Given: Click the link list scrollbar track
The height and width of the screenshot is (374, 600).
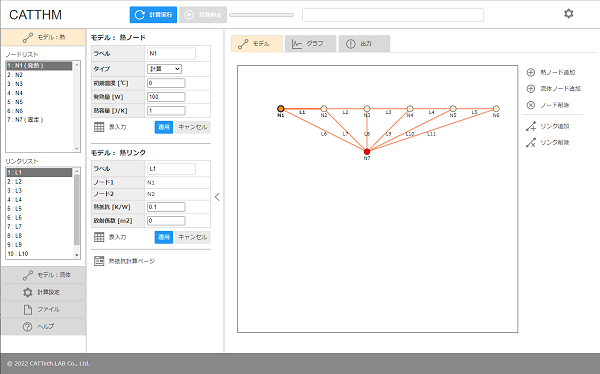Looking at the screenshot, I should pyautogui.click(x=77, y=213).
